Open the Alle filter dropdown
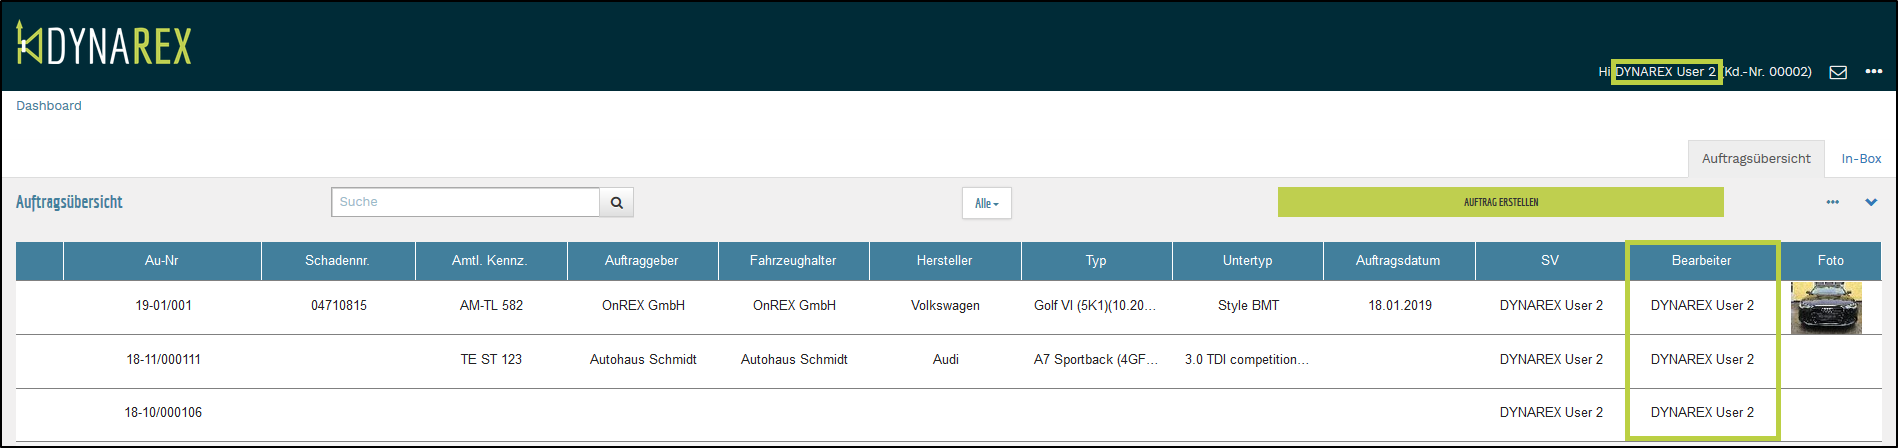 pyautogui.click(x=986, y=203)
